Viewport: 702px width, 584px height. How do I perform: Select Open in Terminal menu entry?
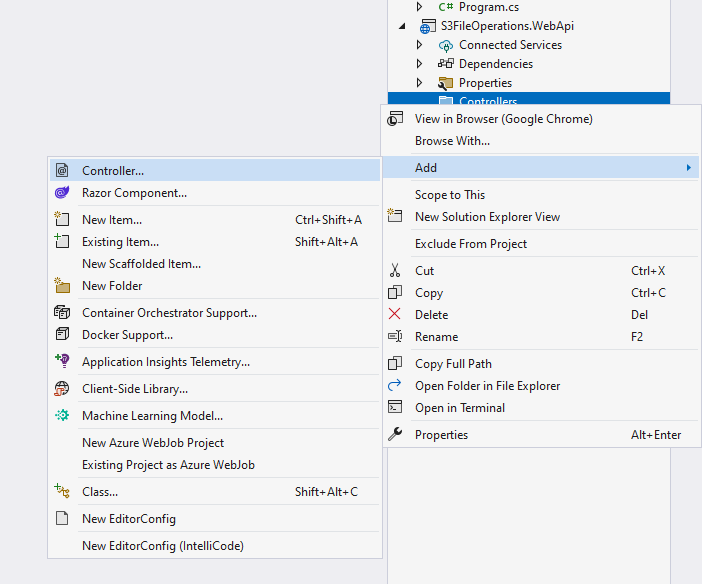pyautogui.click(x=460, y=408)
